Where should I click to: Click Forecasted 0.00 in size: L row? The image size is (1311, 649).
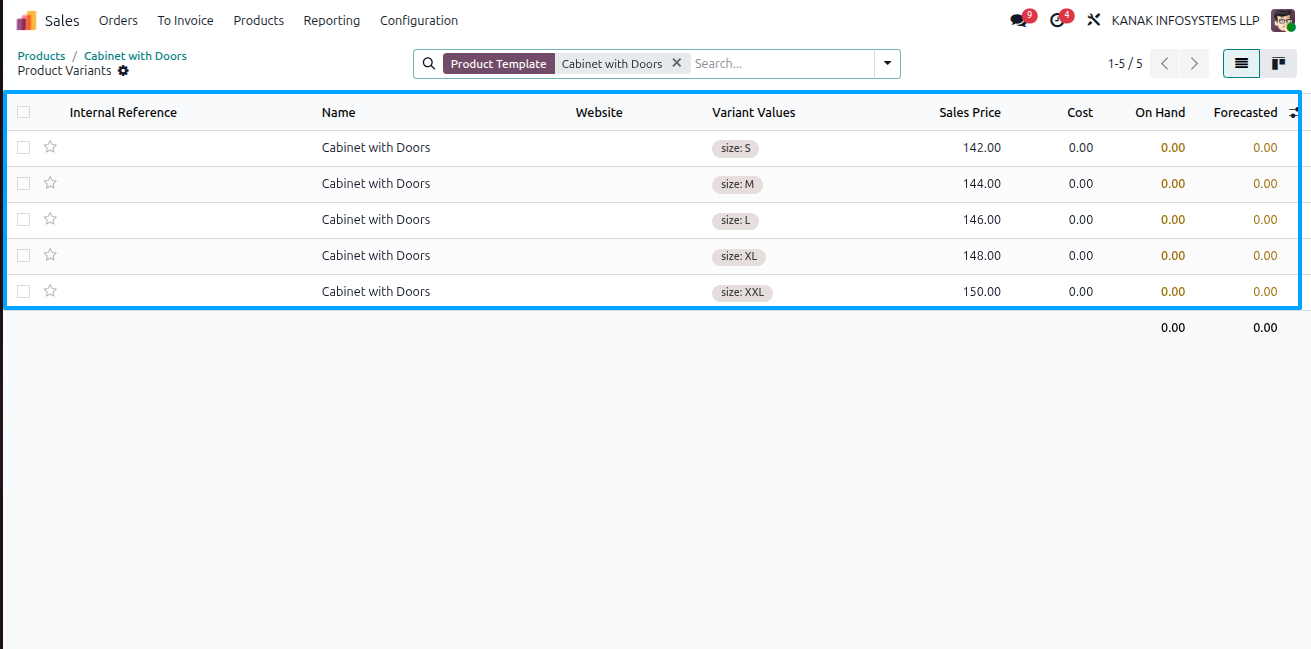point(1265,219)
